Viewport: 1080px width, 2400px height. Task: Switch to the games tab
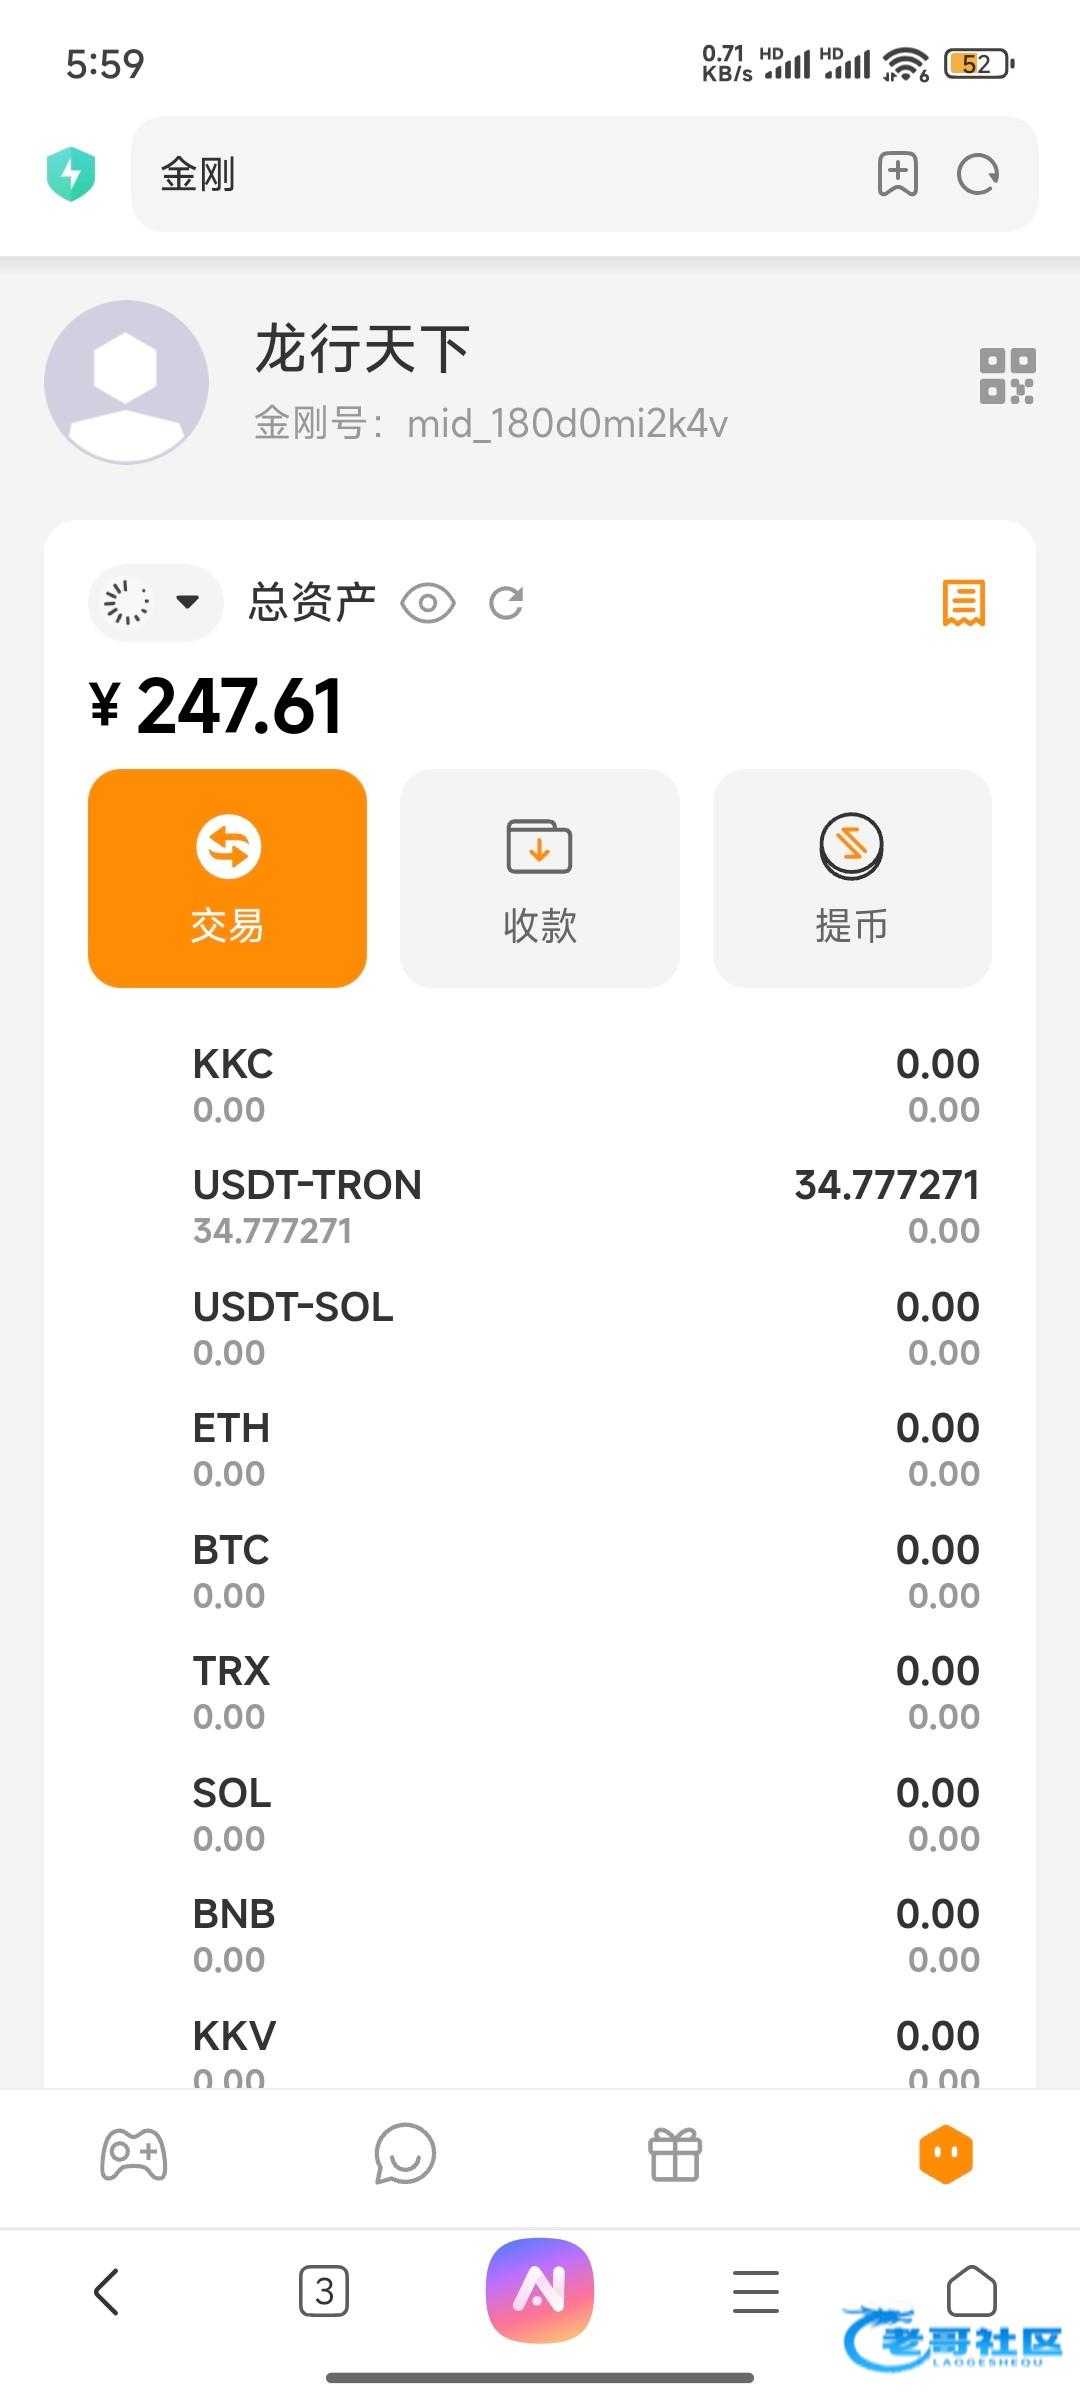point(134,2155)
